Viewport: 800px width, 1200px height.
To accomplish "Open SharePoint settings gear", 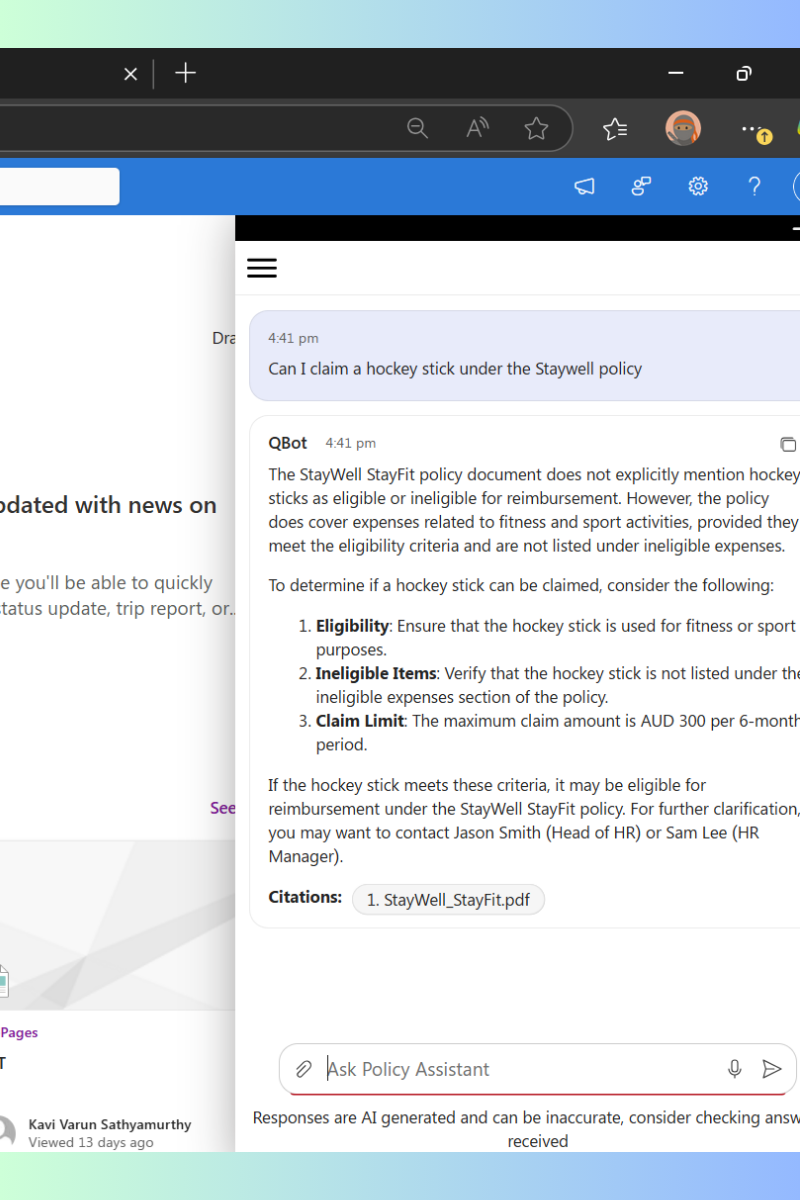I will coord(698,186).
